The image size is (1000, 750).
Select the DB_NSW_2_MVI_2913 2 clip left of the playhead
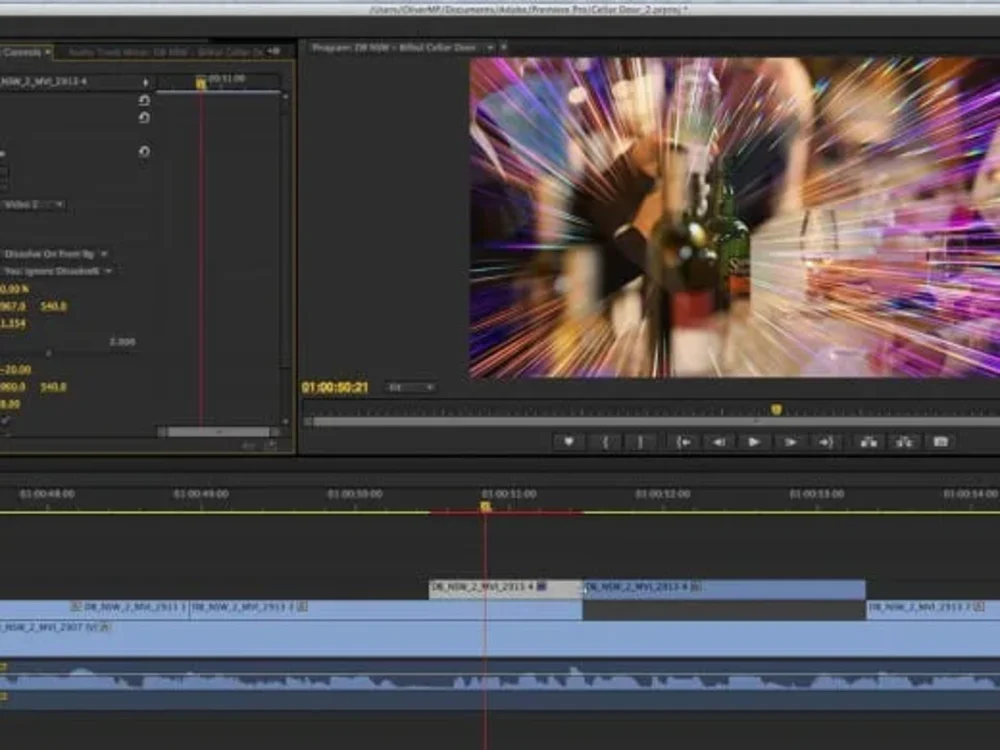point(386,608)
